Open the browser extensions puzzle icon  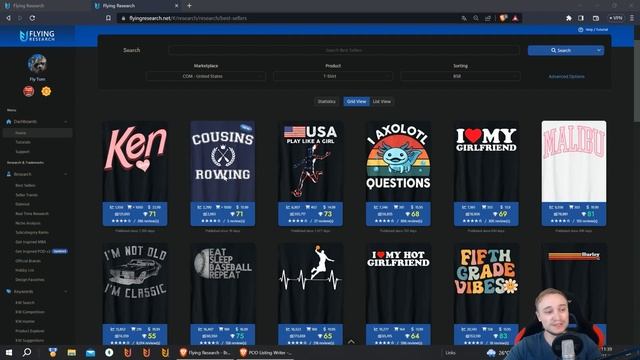[x=569, y=18]
